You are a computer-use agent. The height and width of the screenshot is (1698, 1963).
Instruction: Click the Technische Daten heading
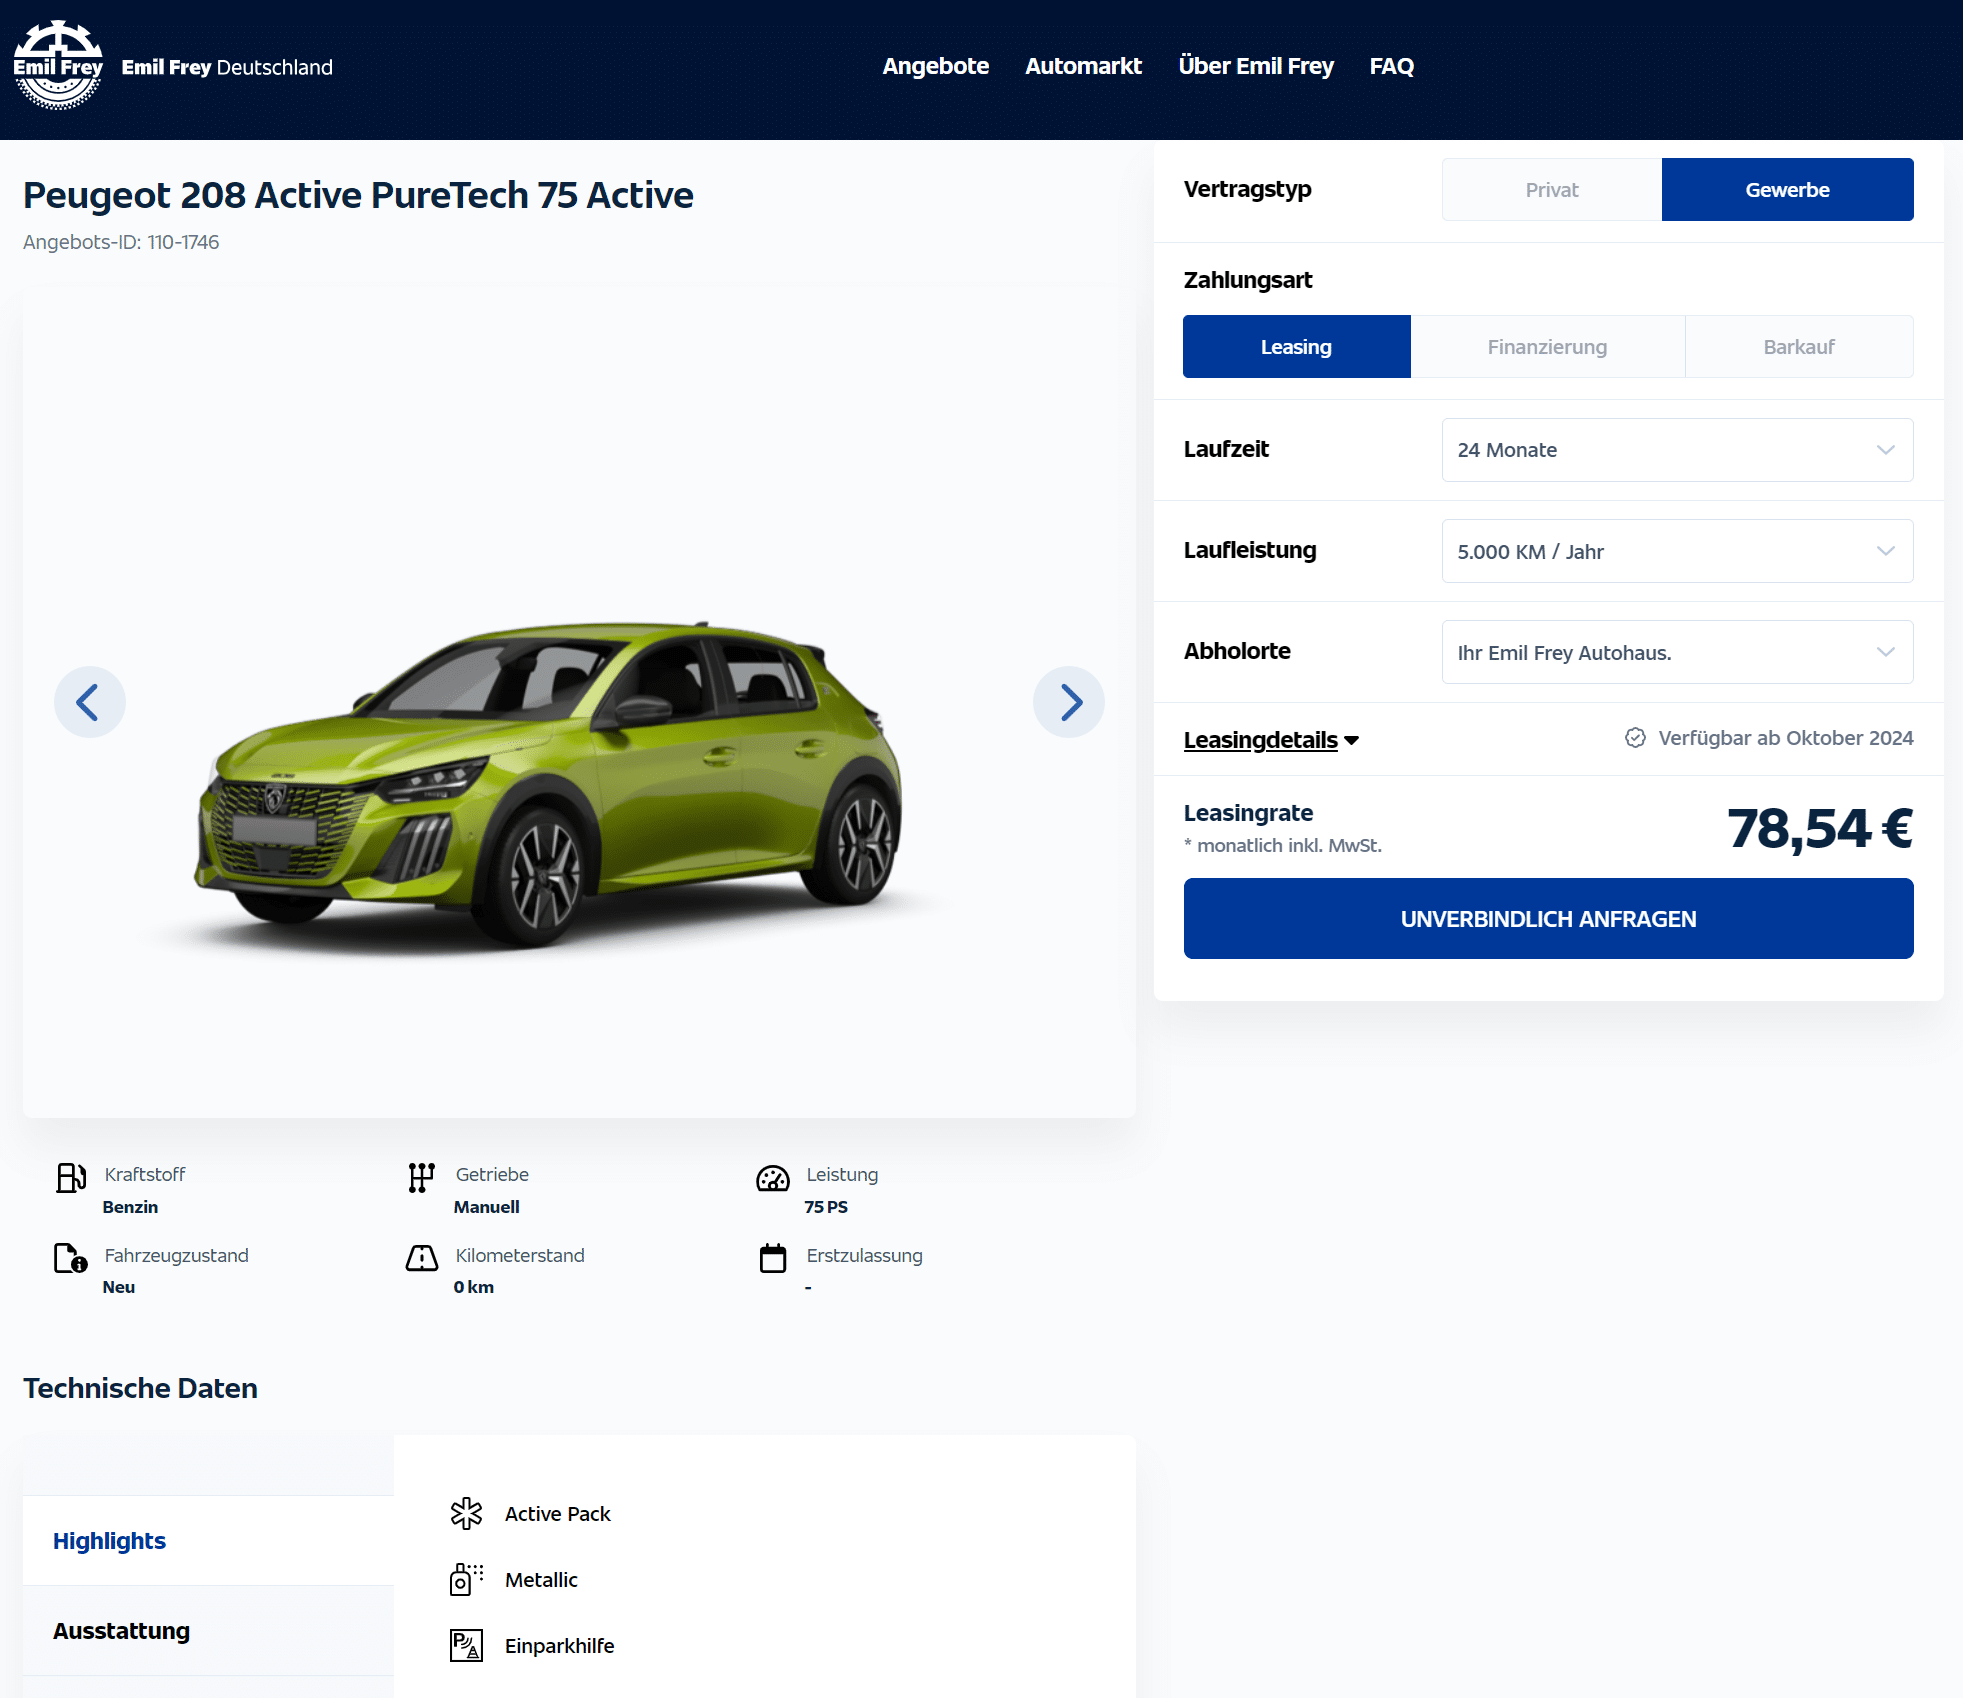point(140,1388)
